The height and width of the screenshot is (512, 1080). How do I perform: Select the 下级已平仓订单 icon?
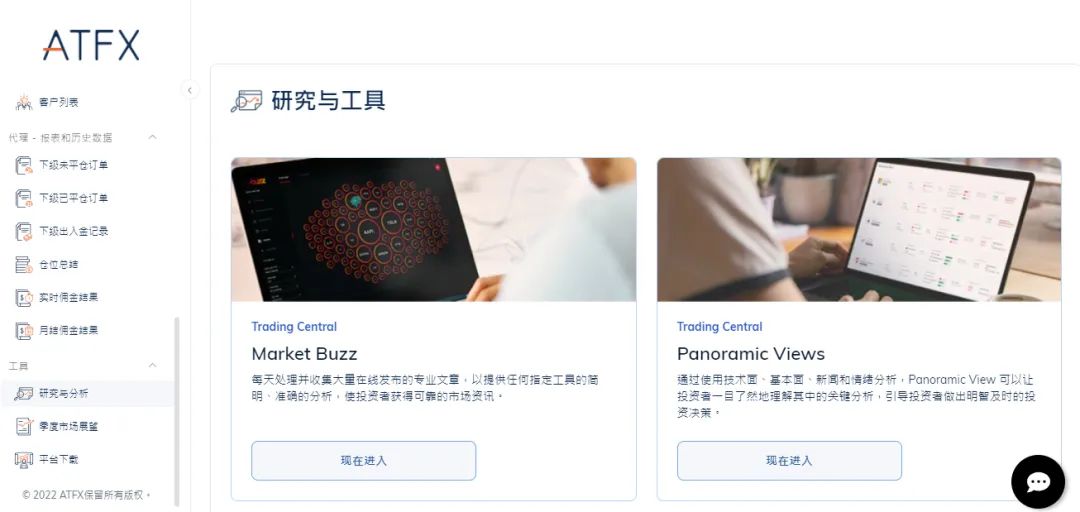[24, 198]
